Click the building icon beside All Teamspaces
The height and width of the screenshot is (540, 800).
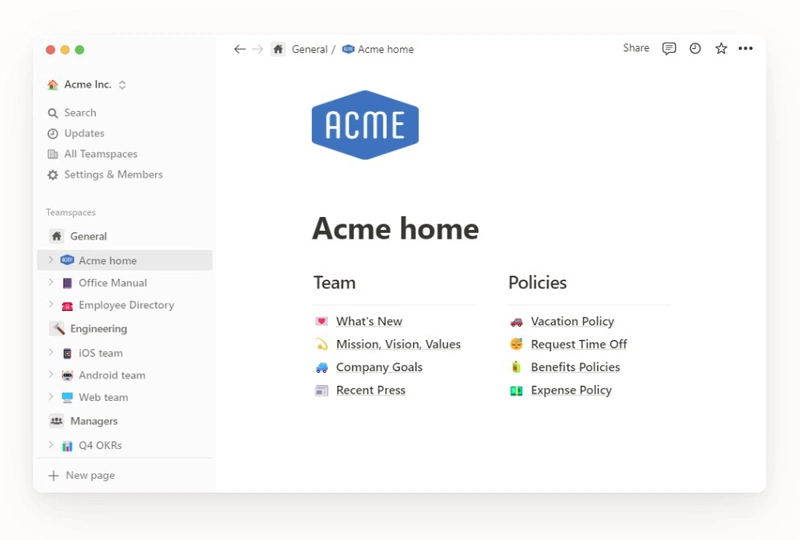[53, 154]
